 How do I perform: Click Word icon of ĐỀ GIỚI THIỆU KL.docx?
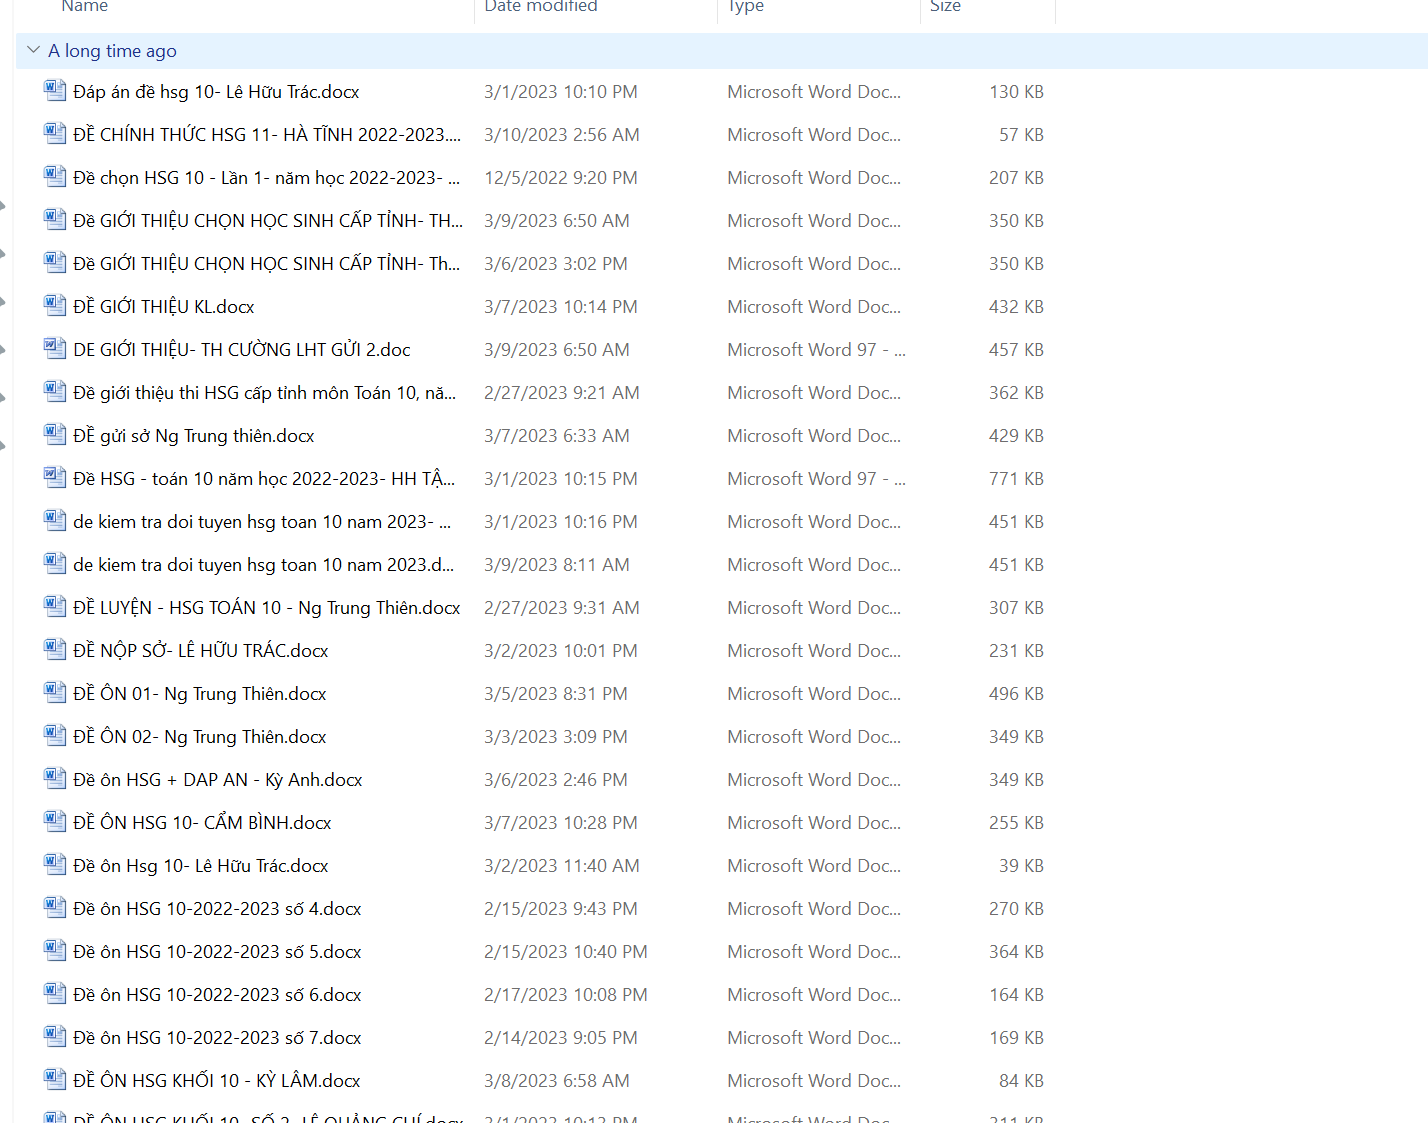[55, 305]
